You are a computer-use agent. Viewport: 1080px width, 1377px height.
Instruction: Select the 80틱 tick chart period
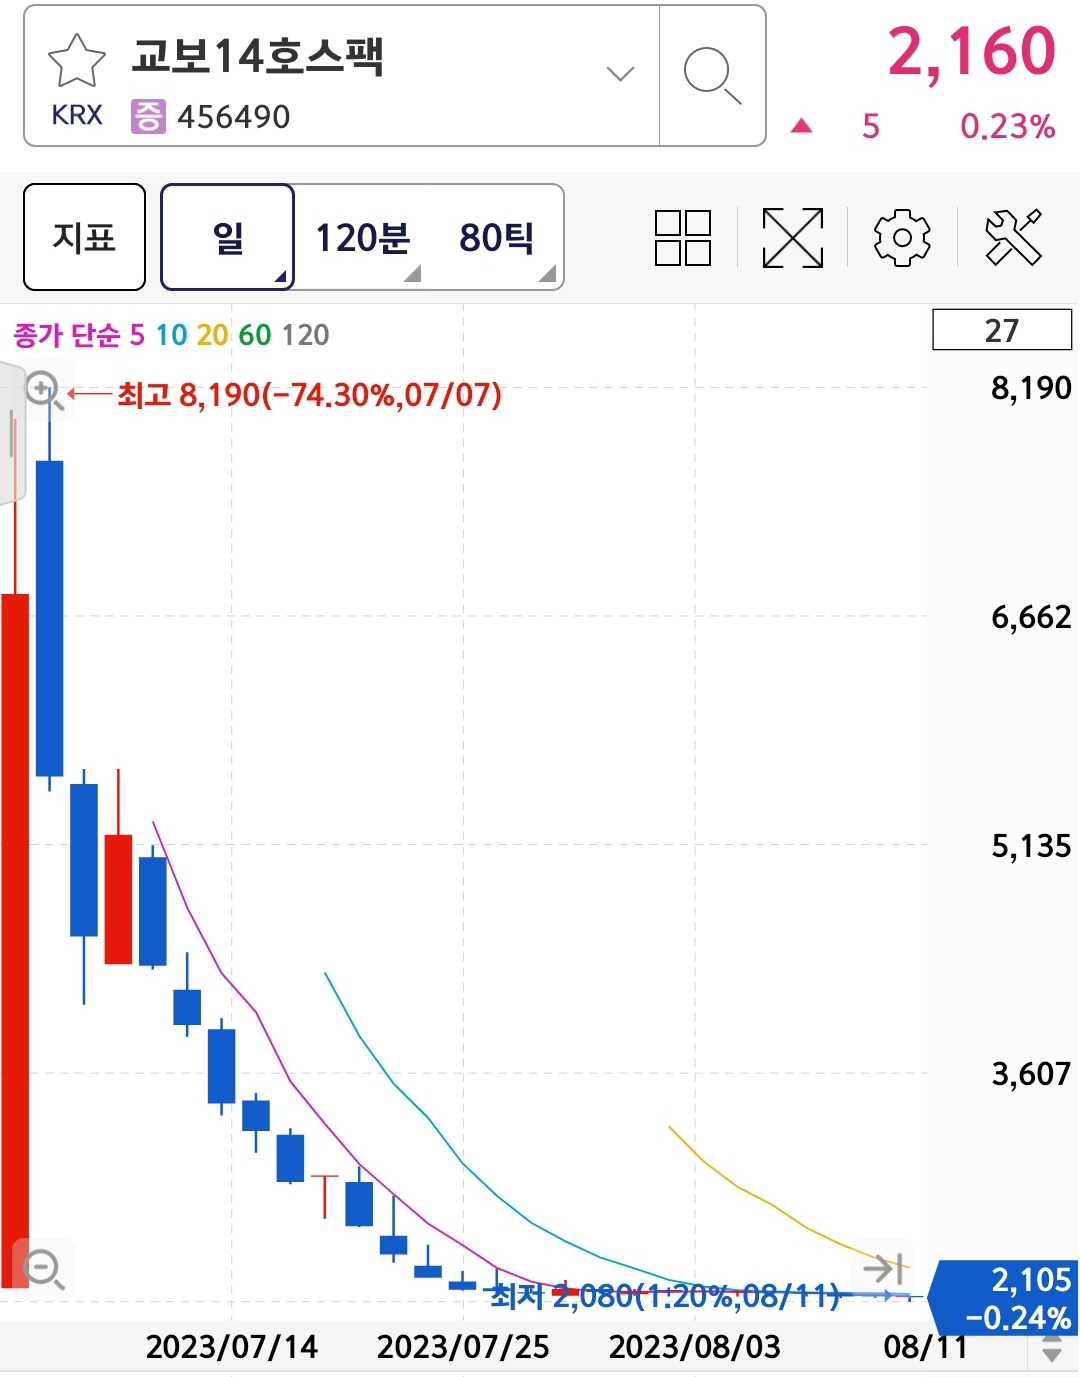[x=497, y=238]
